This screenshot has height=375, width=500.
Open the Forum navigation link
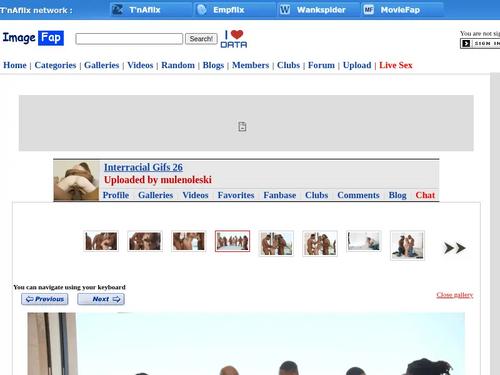click(x=321, y=65)
